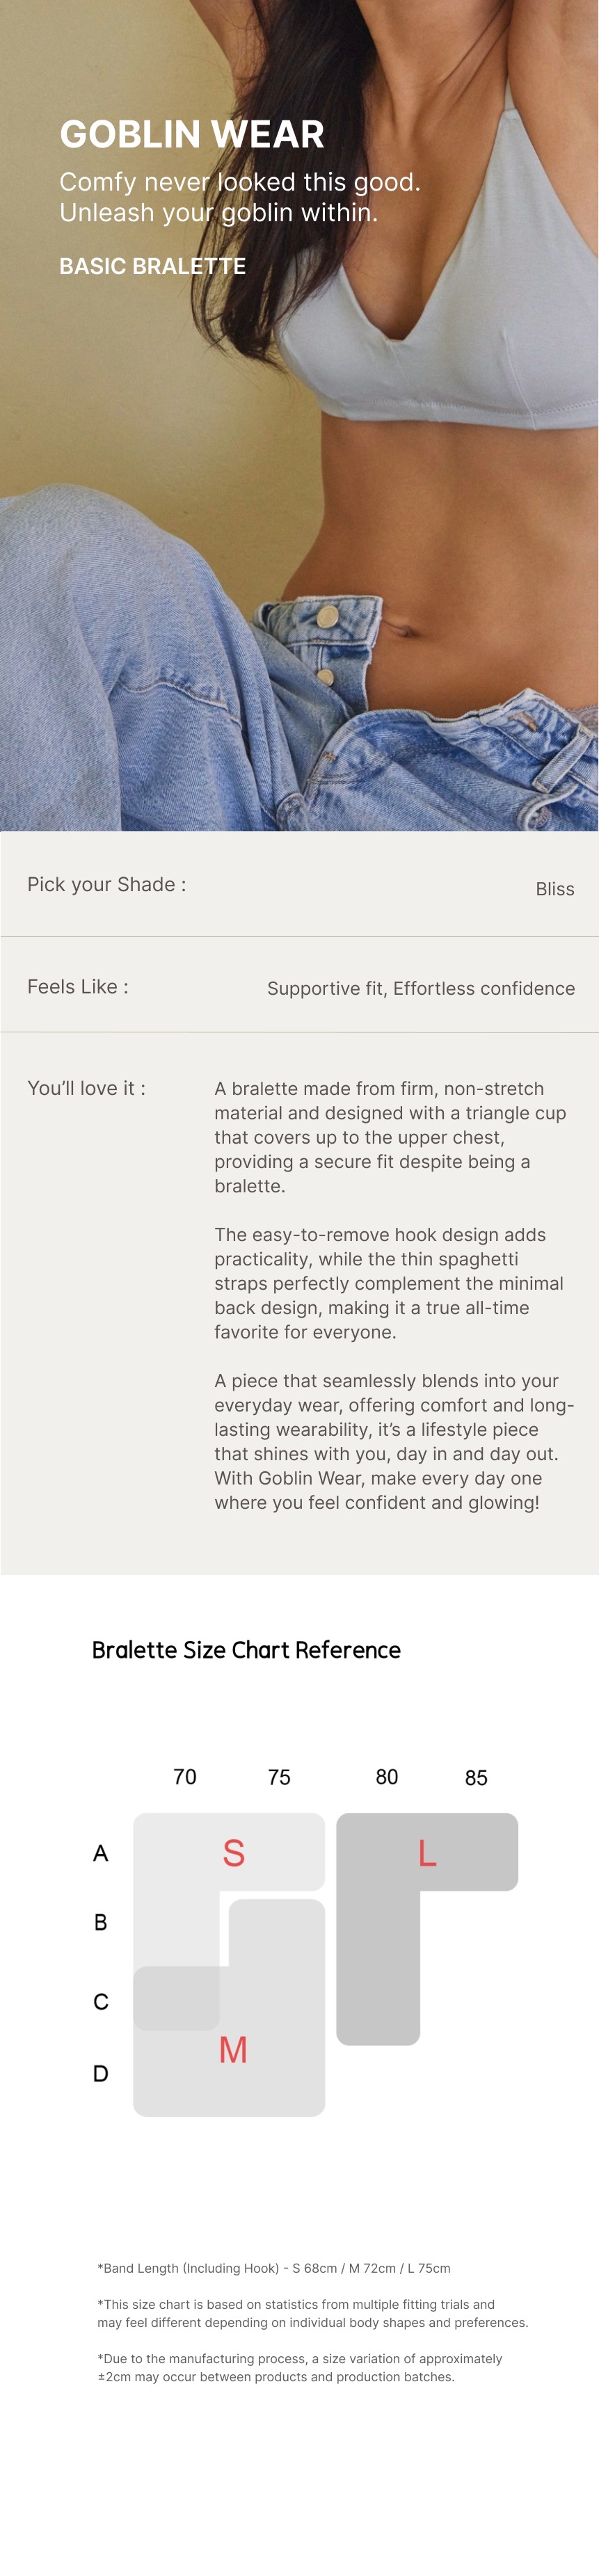Pick size L in the size chart
599x2576 pixels.
click(427, 1853)
